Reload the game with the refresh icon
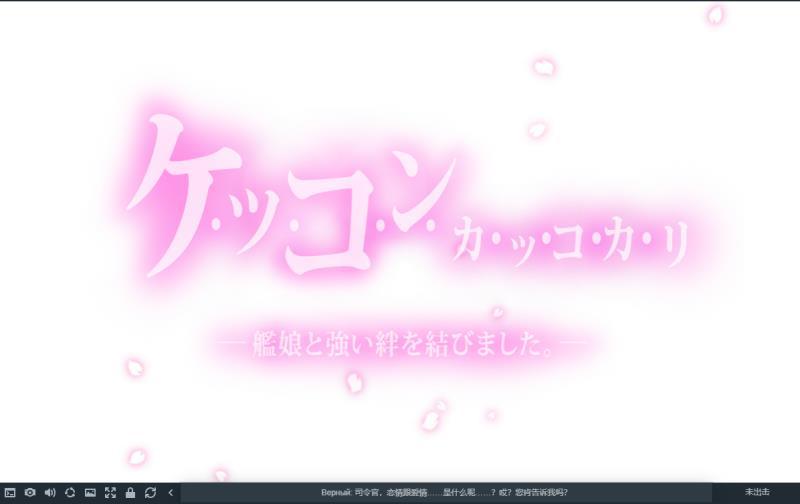The height and width of the screenshot is (504, 800). tap(150, 493)
